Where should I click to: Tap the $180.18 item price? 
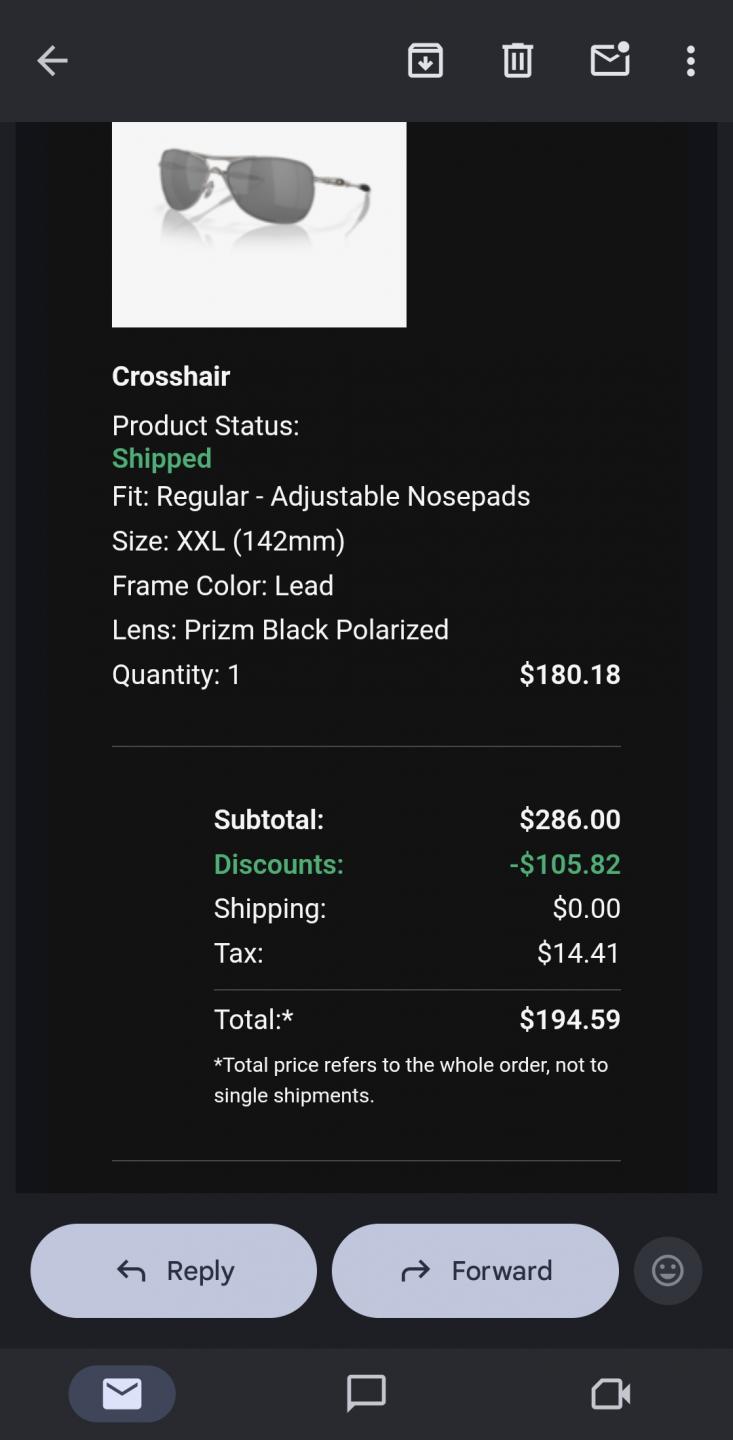click(x=570, y=674)
